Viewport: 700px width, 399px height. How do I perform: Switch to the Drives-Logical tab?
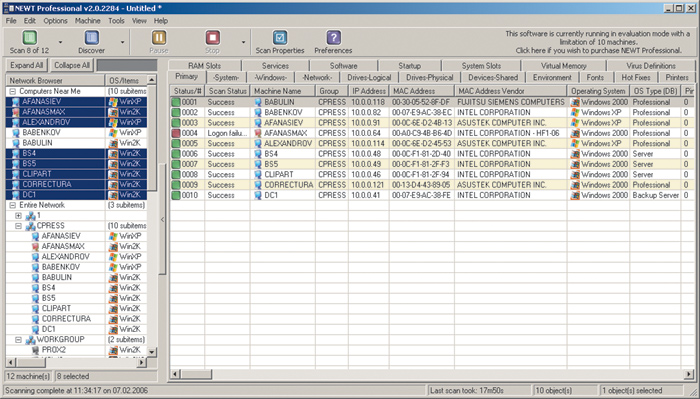pos(369,78)
